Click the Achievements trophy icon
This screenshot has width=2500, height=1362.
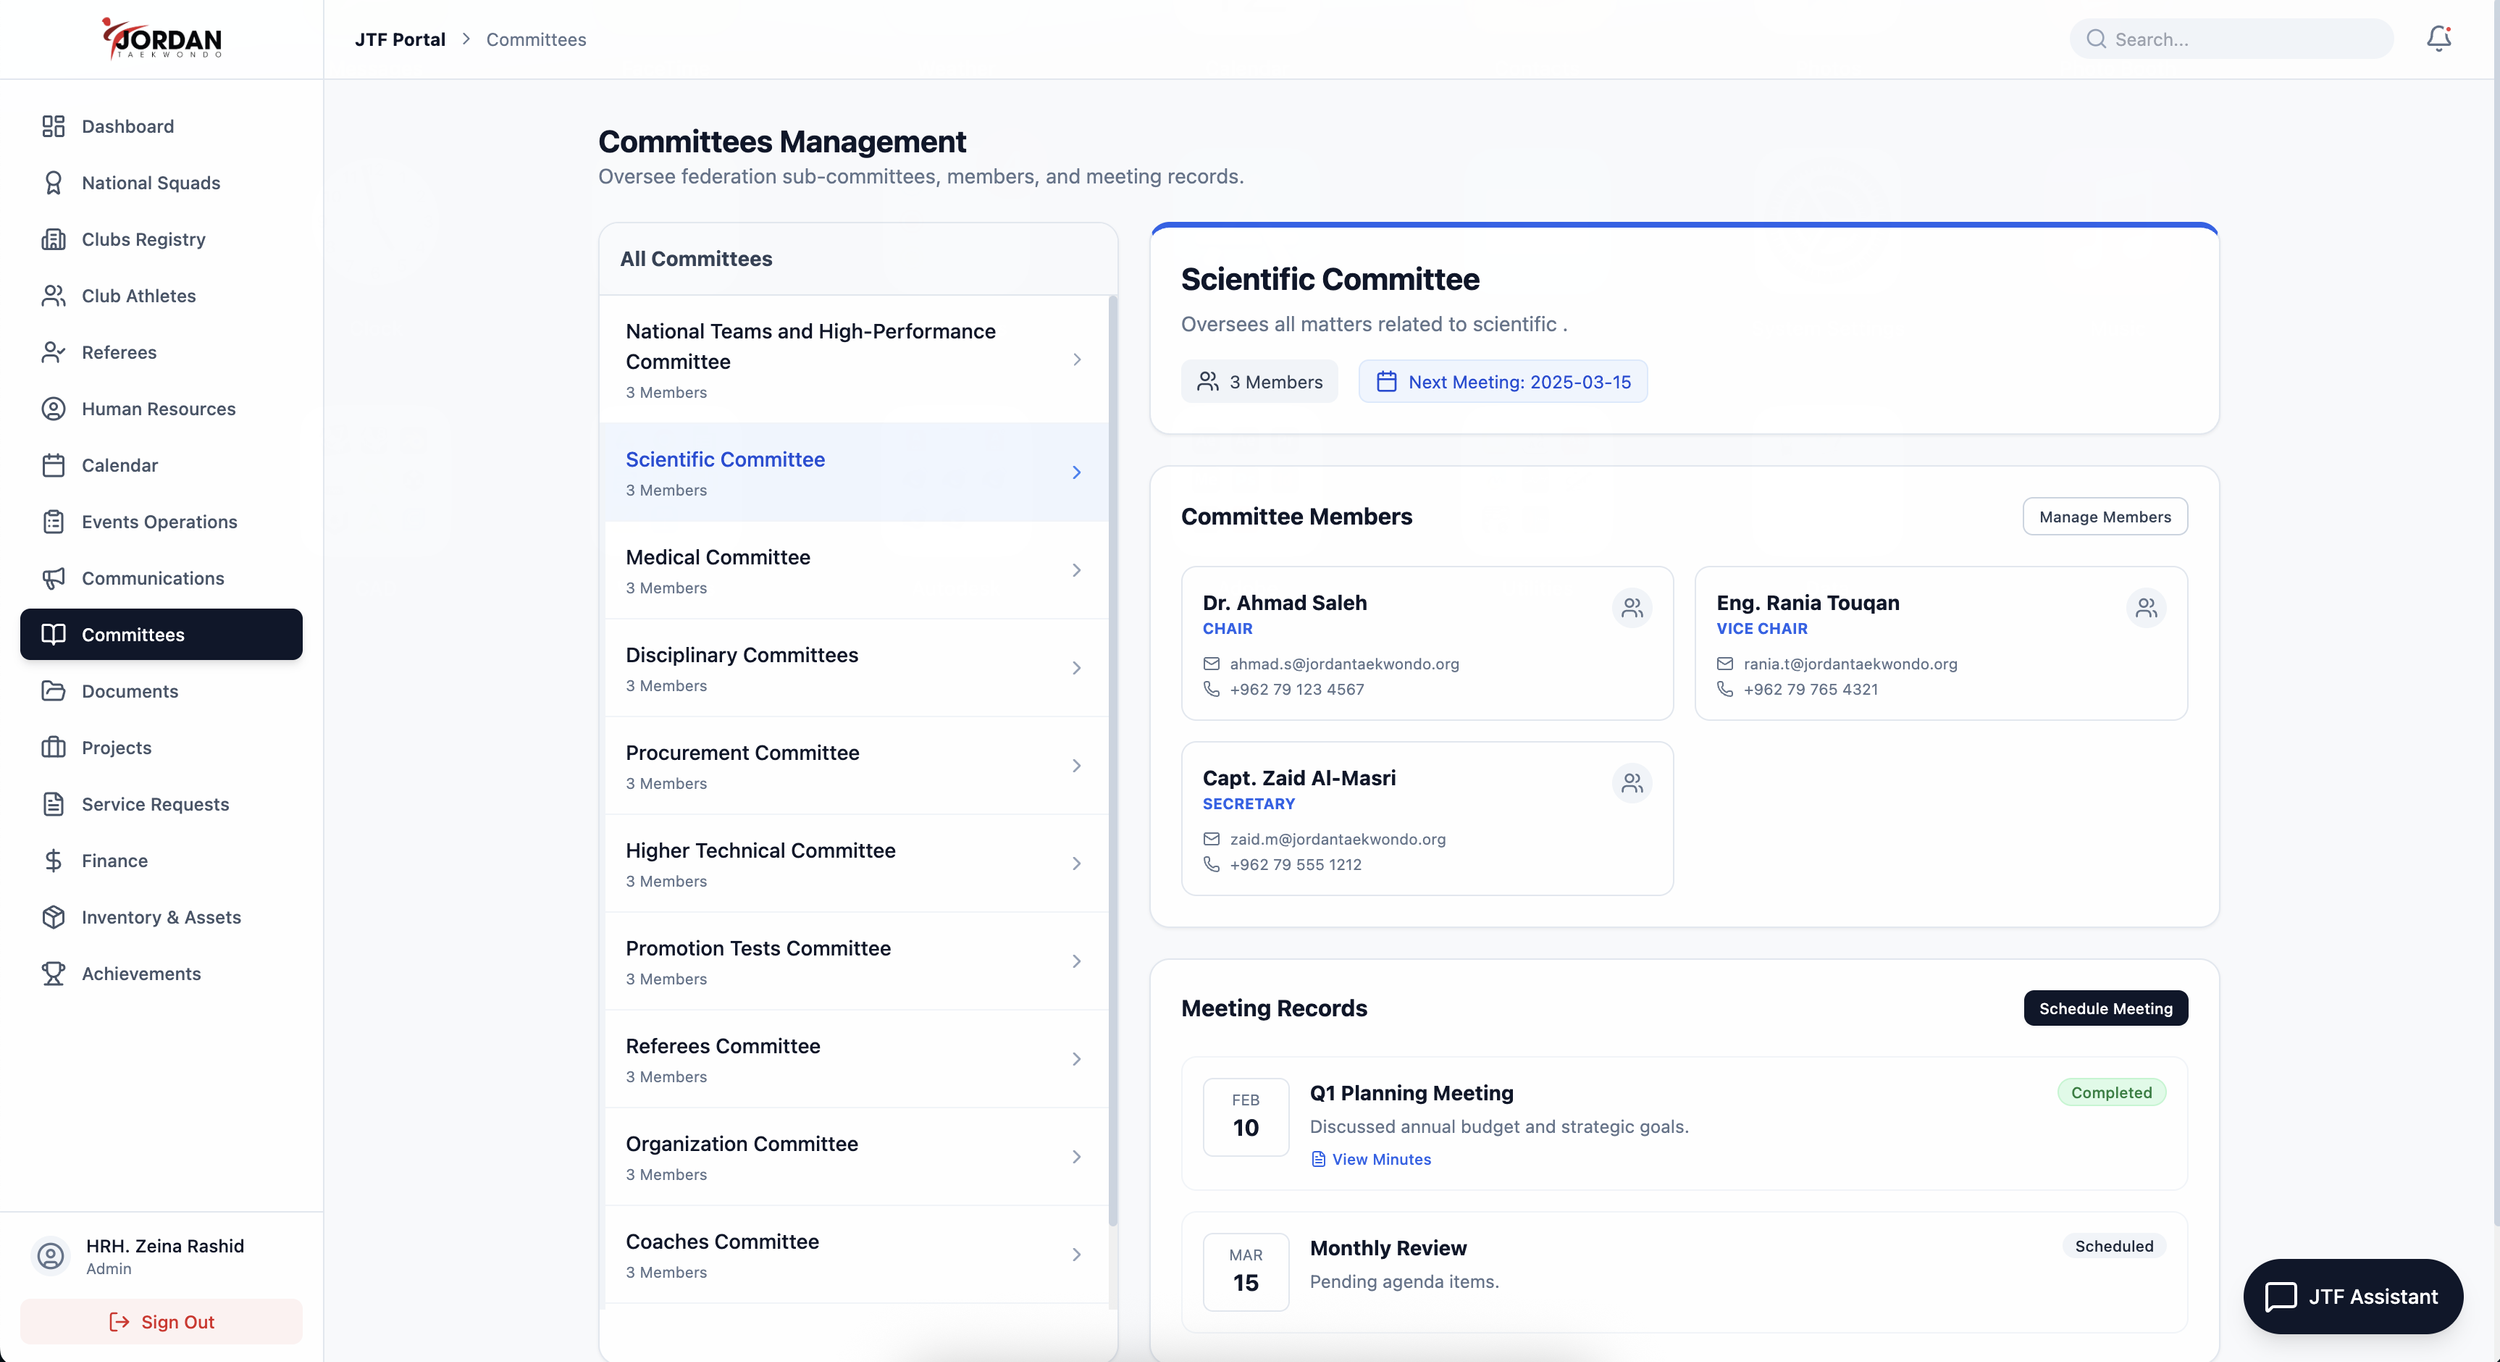click(x=53, y=974)
